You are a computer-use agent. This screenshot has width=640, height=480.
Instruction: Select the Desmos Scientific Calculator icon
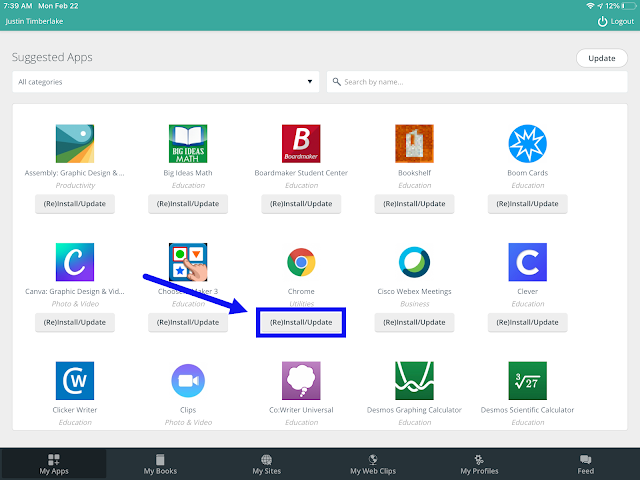527,380
